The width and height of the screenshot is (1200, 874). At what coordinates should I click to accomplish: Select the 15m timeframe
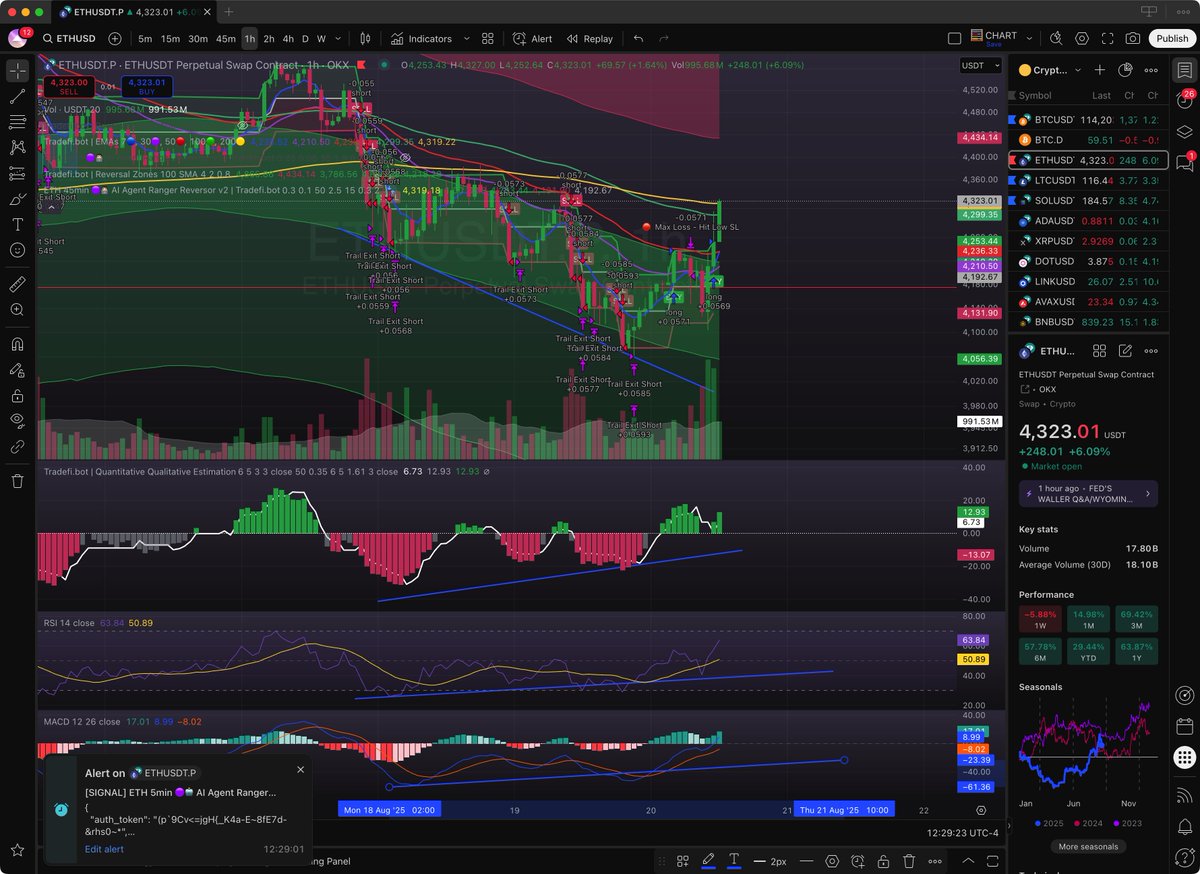click(x=171, y=39)
